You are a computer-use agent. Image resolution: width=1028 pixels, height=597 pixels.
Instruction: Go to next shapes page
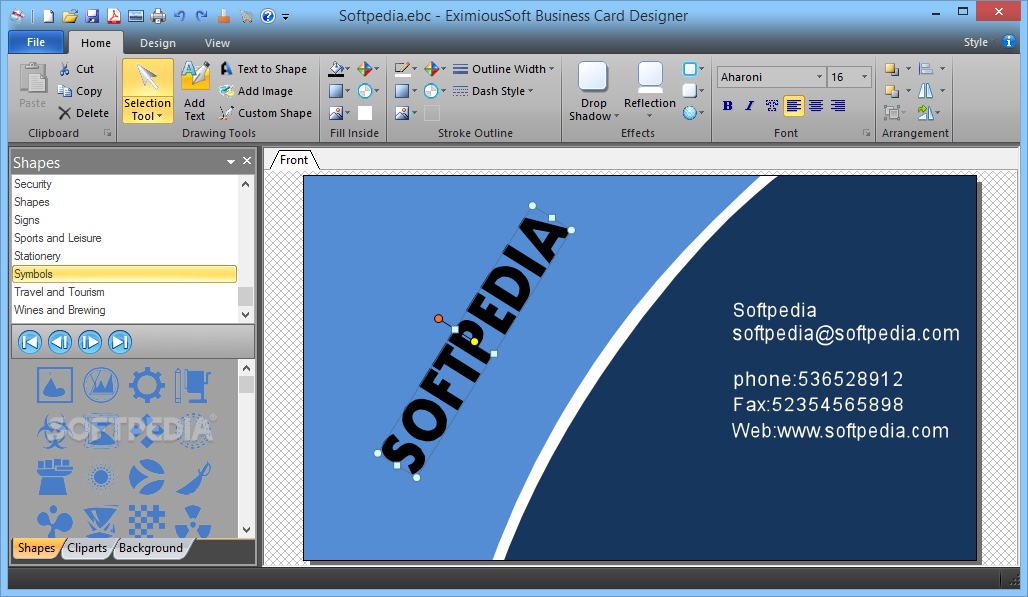click(90, 341)
